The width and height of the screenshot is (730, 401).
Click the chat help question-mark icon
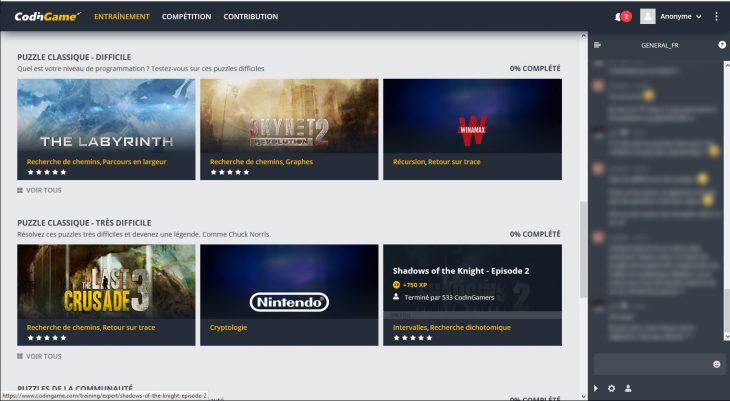(722, 45)
